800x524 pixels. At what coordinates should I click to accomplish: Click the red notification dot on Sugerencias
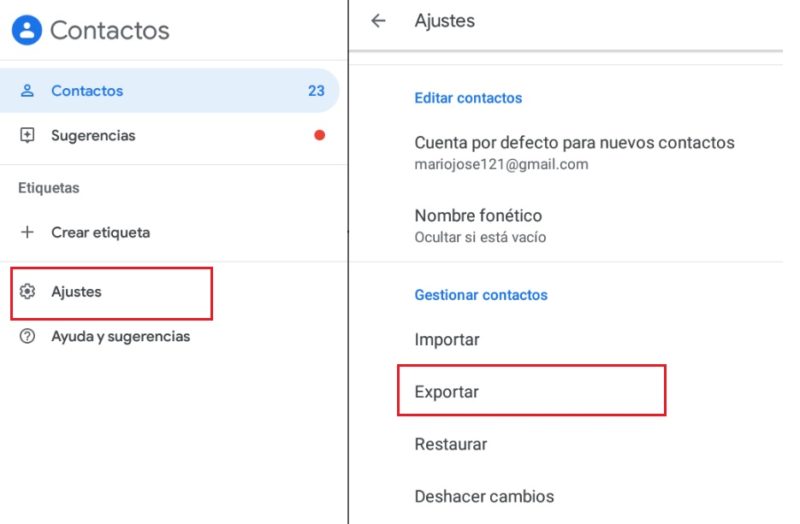click(x=319, y=135)
